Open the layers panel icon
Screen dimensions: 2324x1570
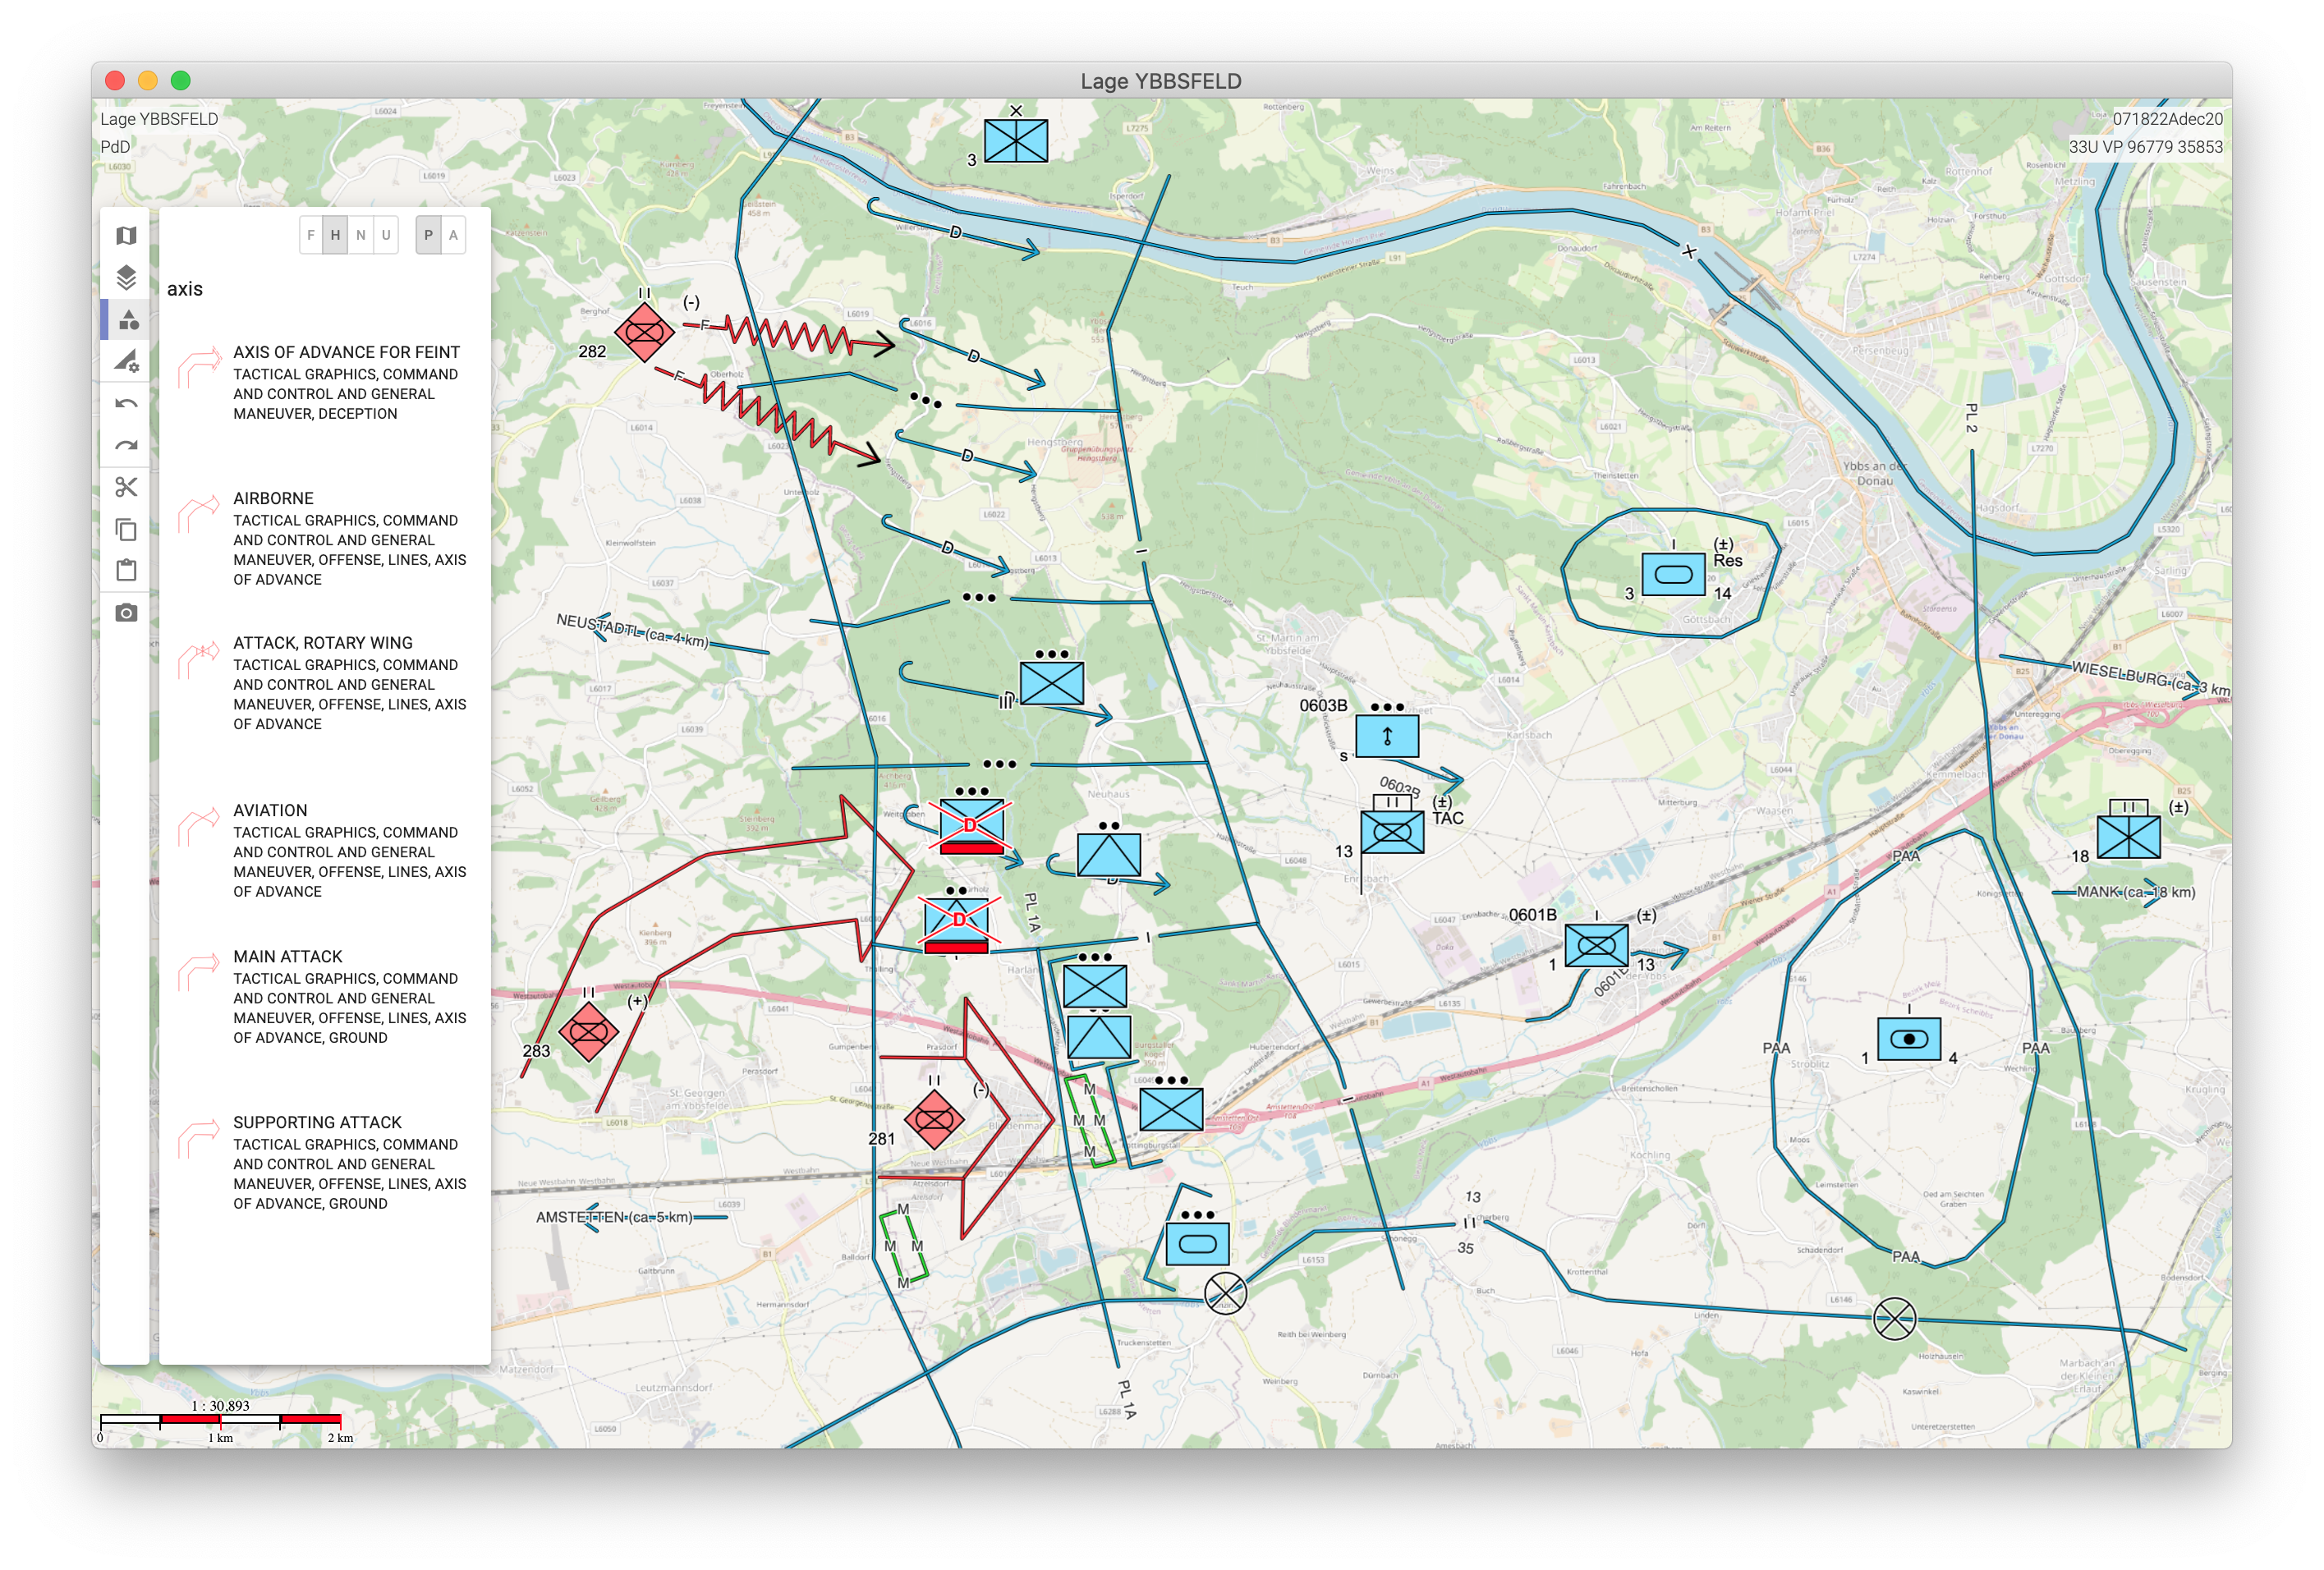[126, 277]
